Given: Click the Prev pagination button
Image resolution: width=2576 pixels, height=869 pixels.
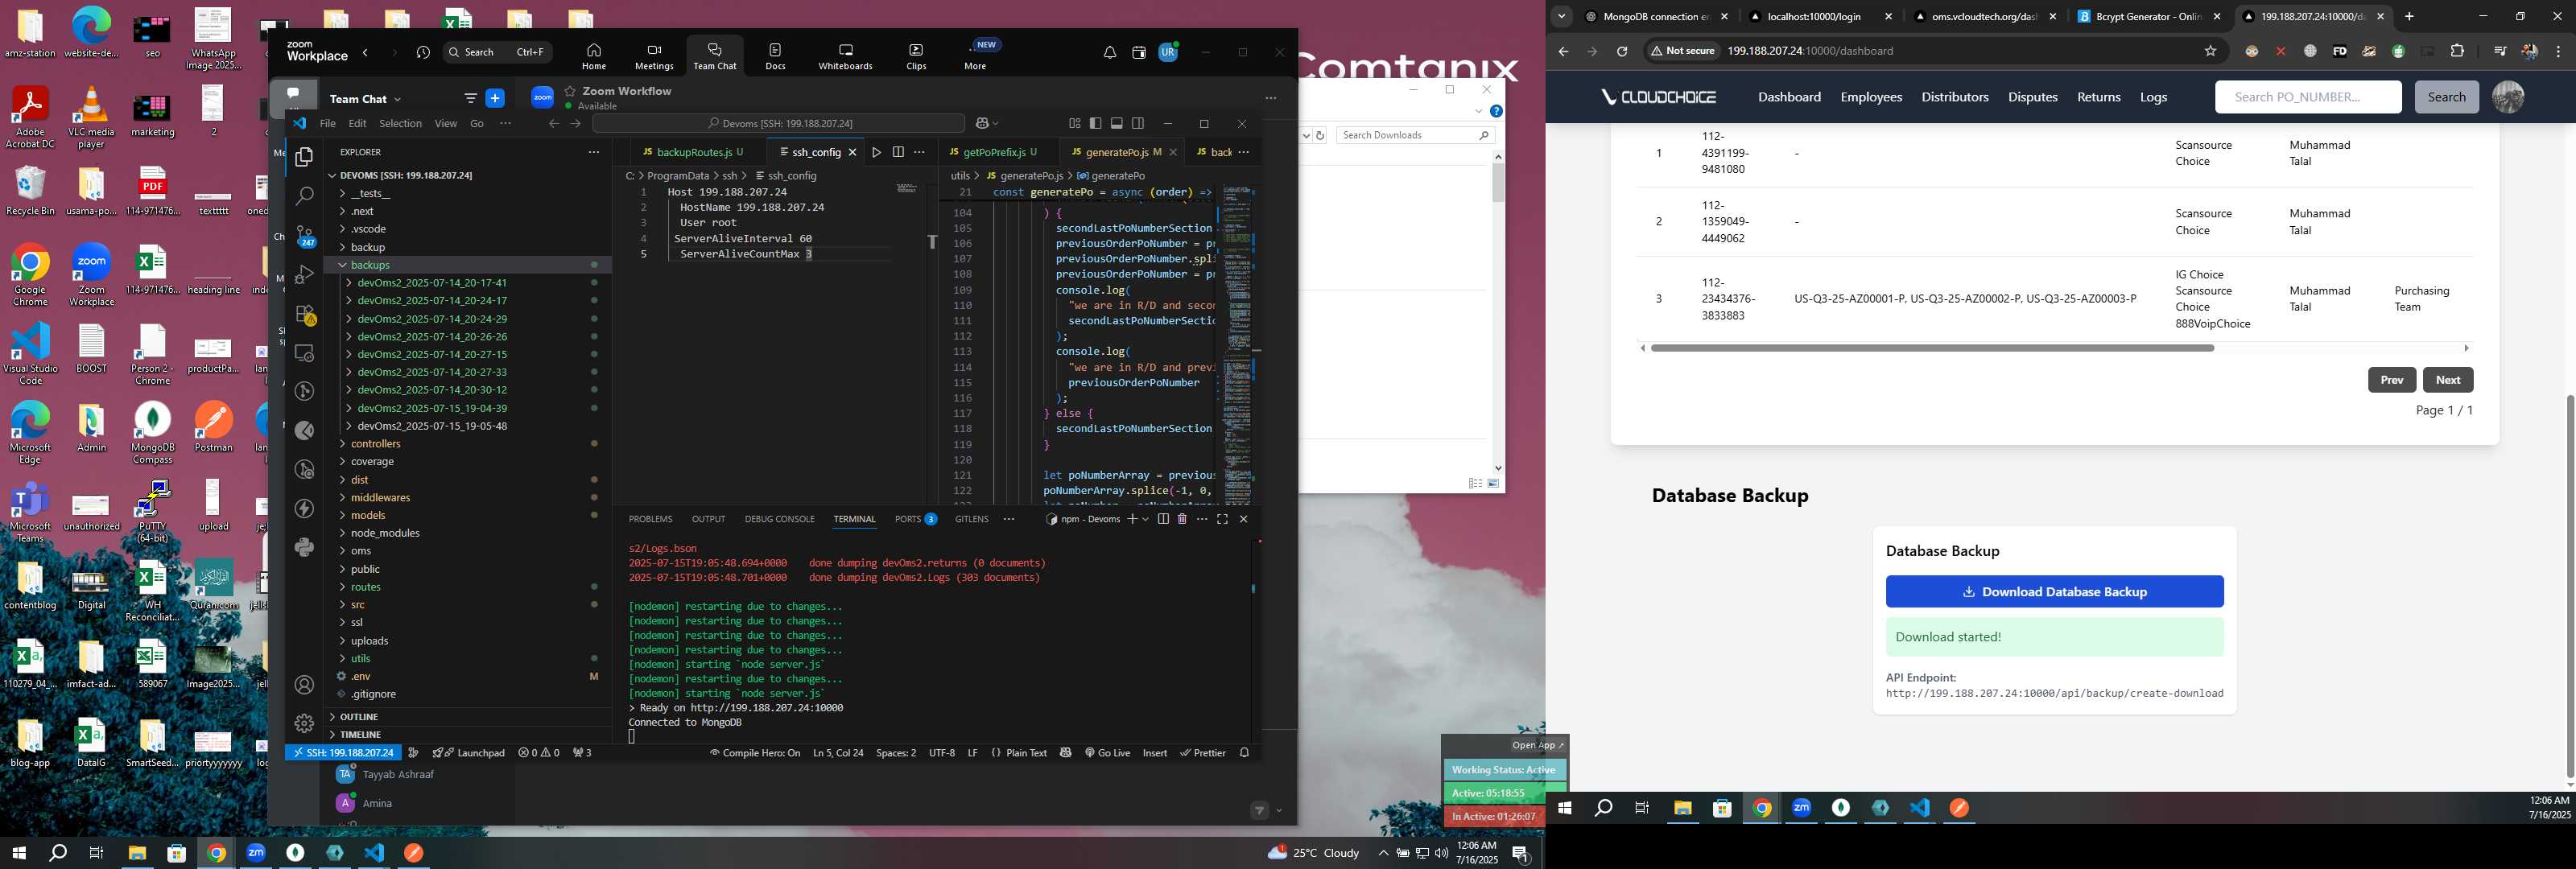Looking at the screenshot, I should (x=2391, y=380).
